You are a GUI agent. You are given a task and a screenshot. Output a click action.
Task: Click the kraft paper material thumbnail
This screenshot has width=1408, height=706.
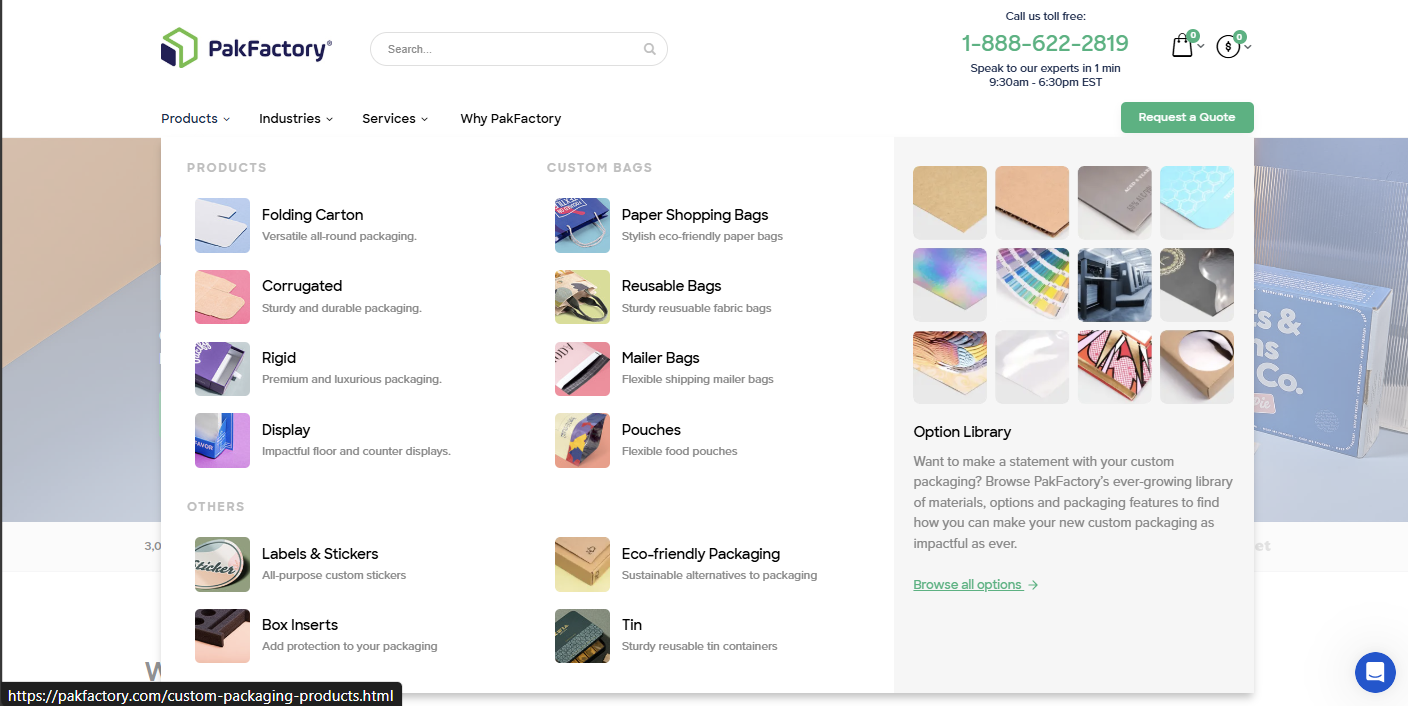coord(949,202)
